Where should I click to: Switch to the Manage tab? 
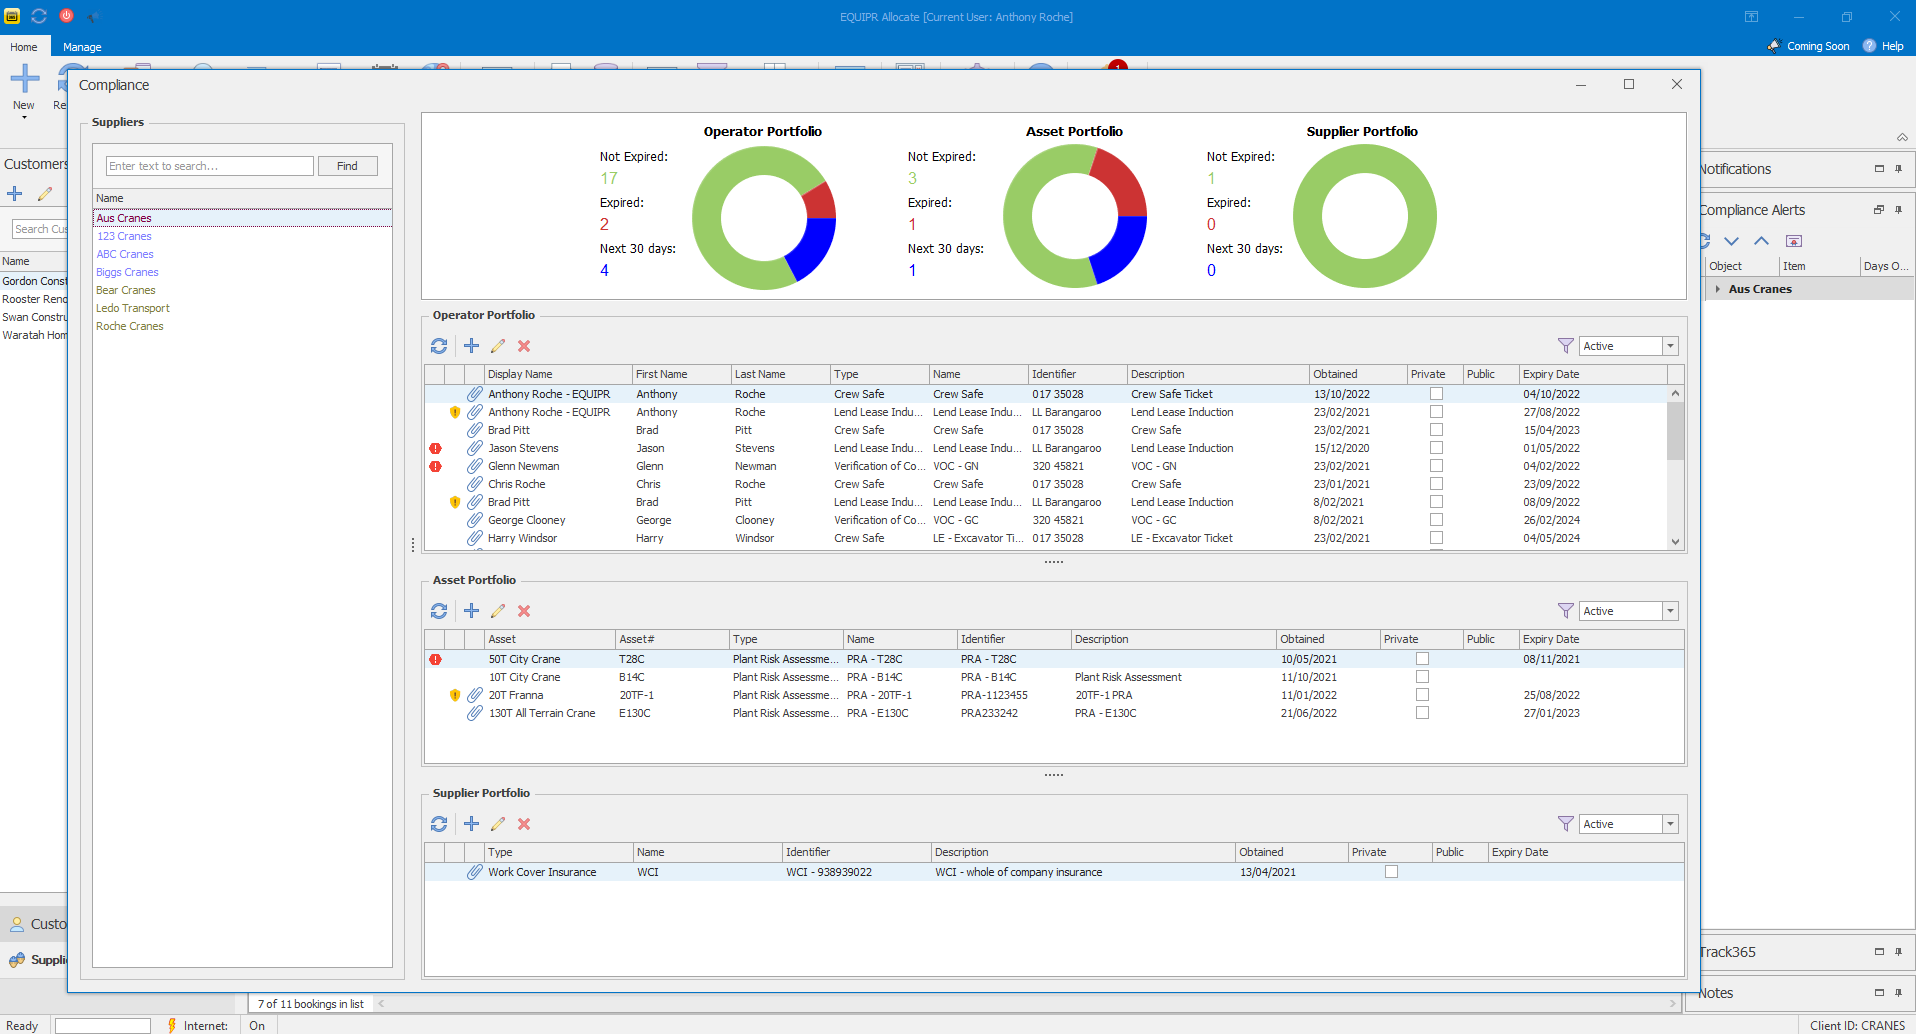(x=82, y=46)
